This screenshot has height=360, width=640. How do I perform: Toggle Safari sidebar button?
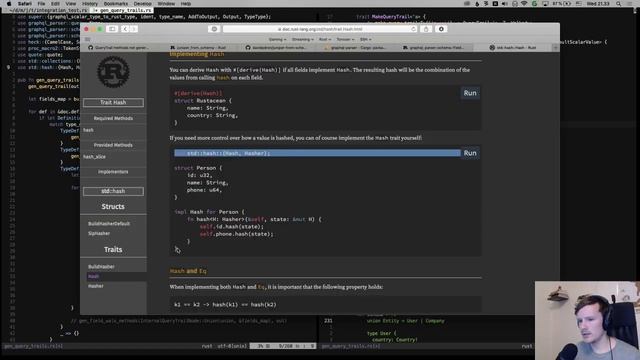click(112, 29)
